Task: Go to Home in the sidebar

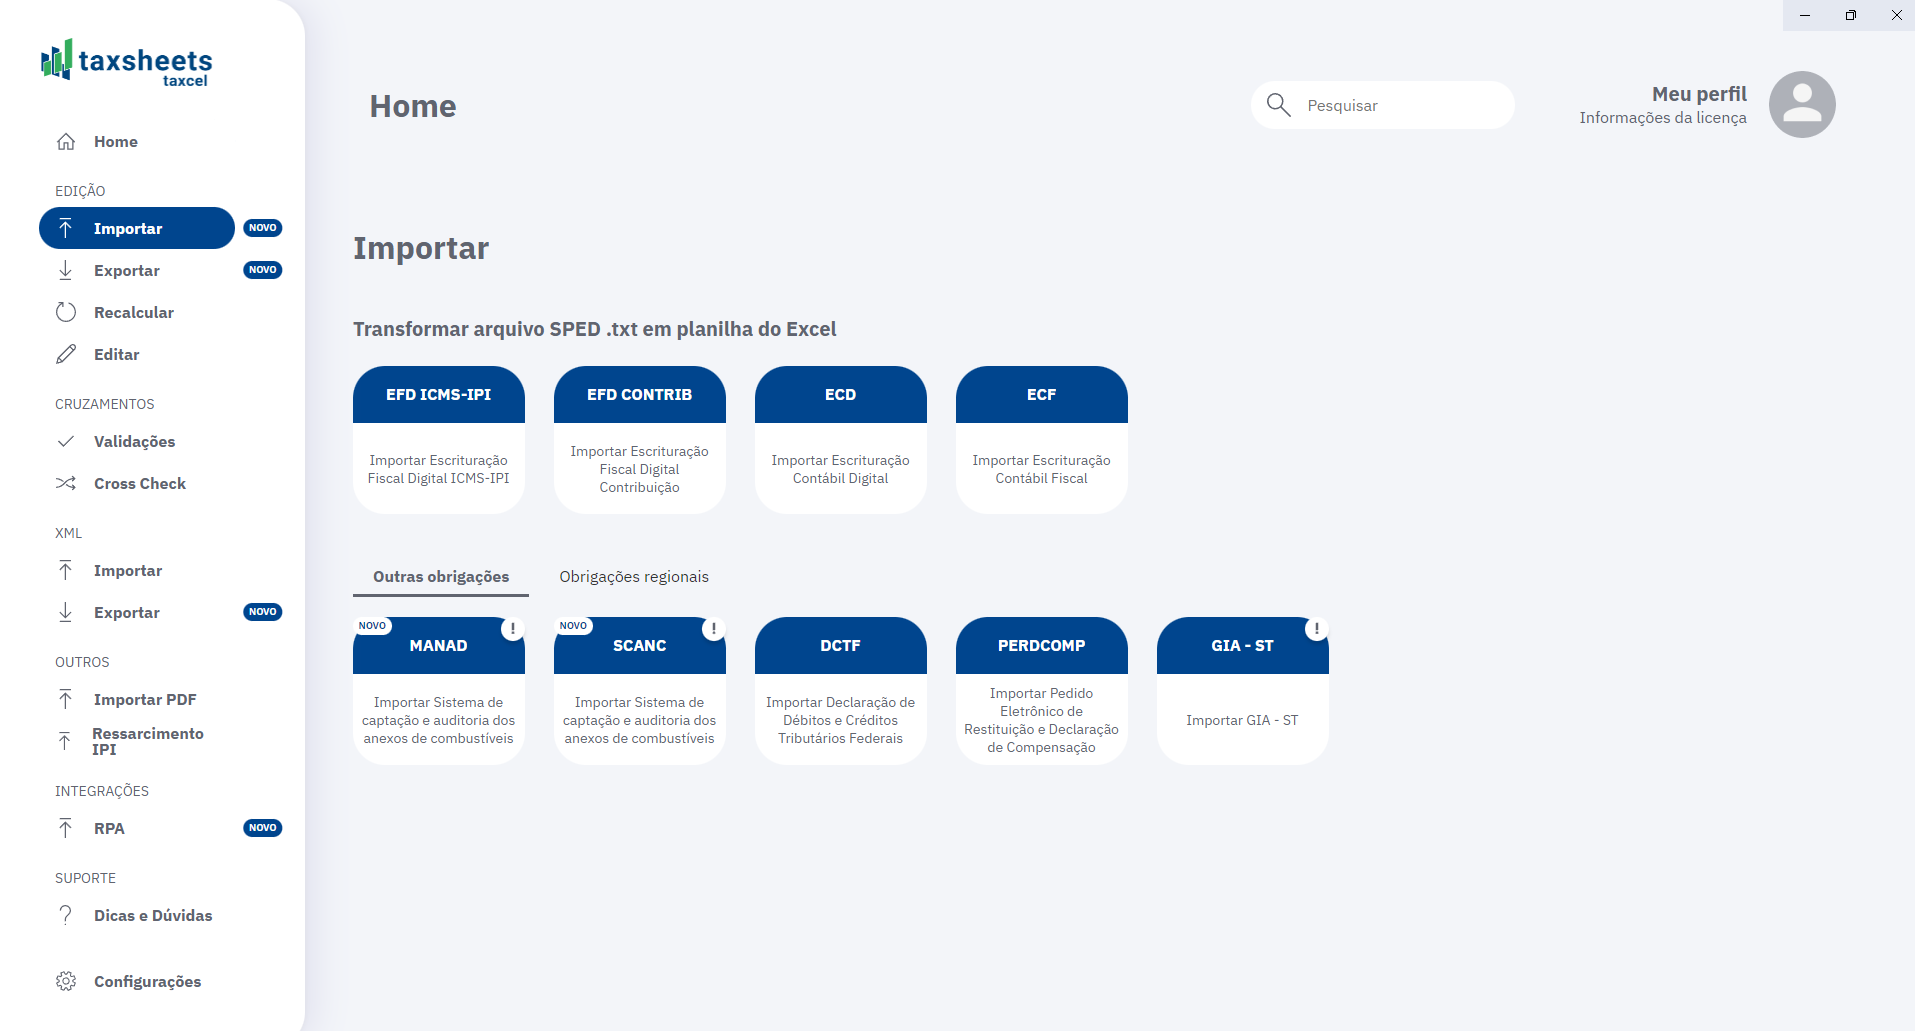Action: click(115, 142)
